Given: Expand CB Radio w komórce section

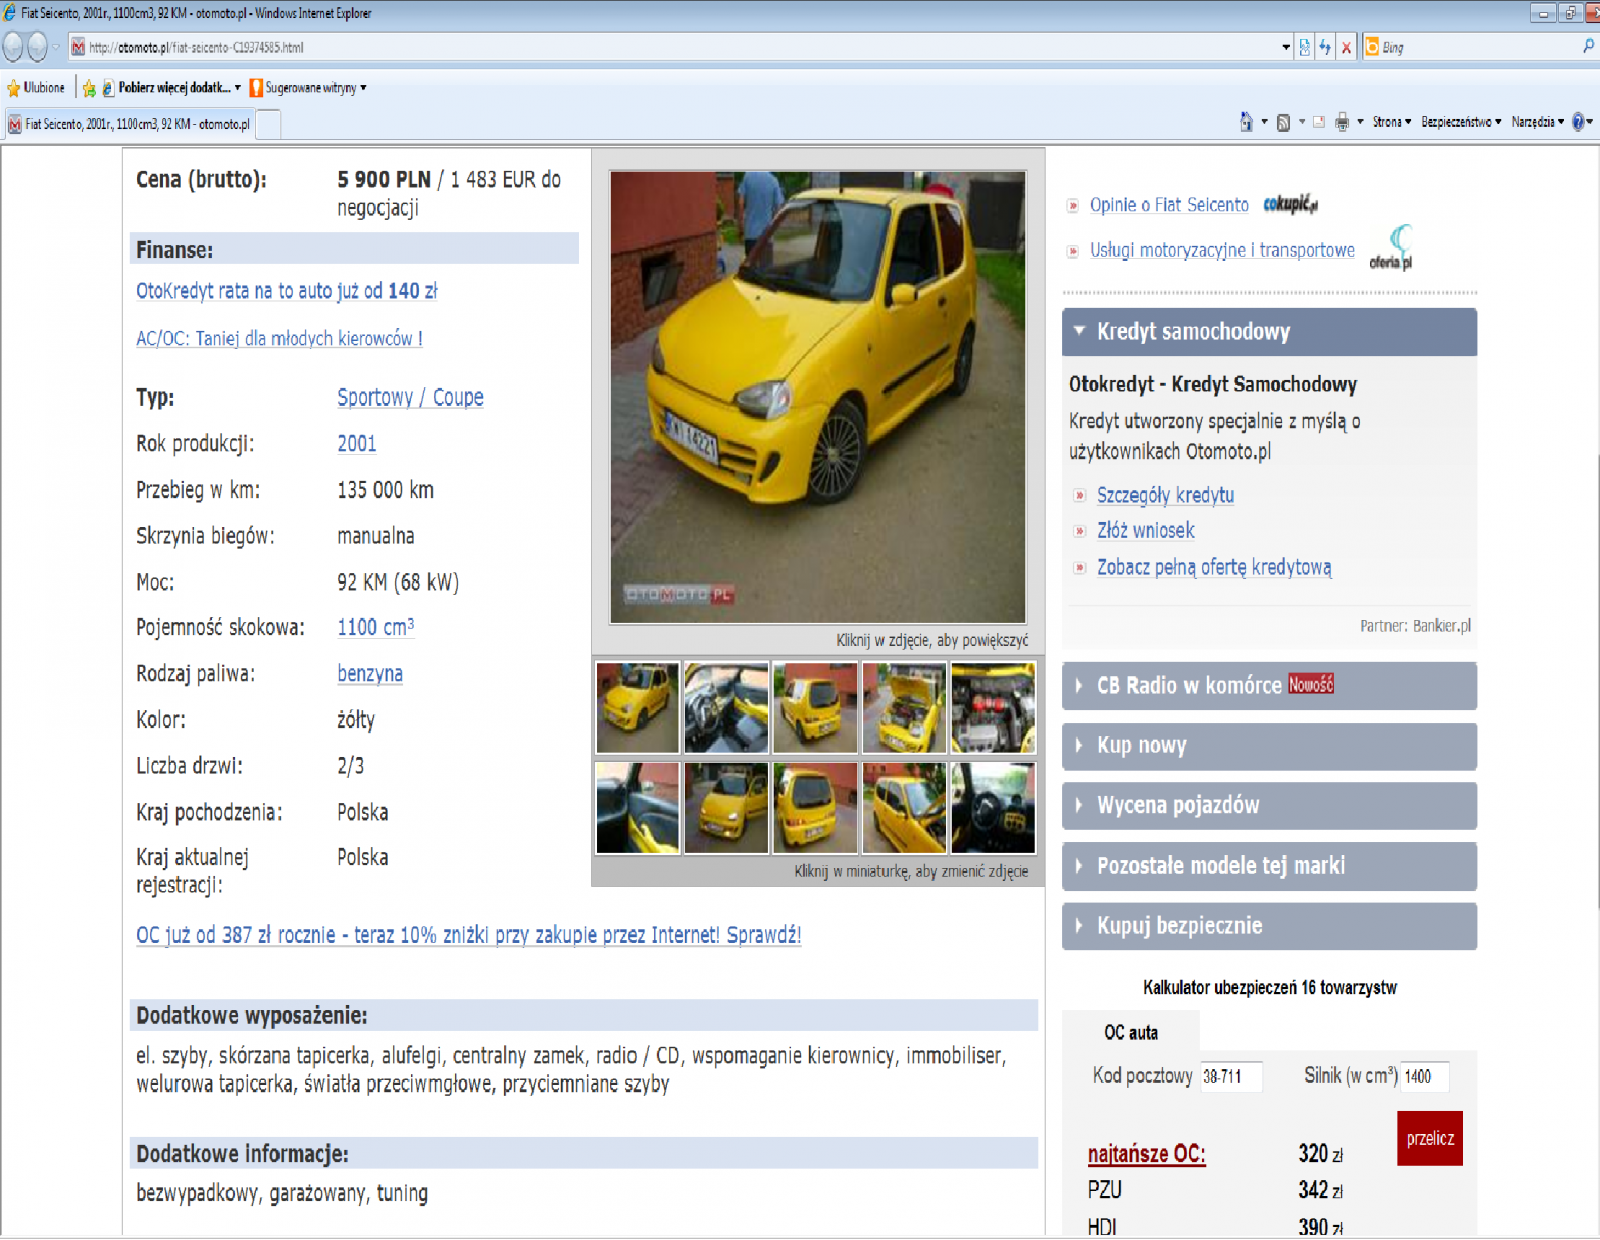Looking at the screenshot, I should pyautogui.click(x=1269, y=686).
